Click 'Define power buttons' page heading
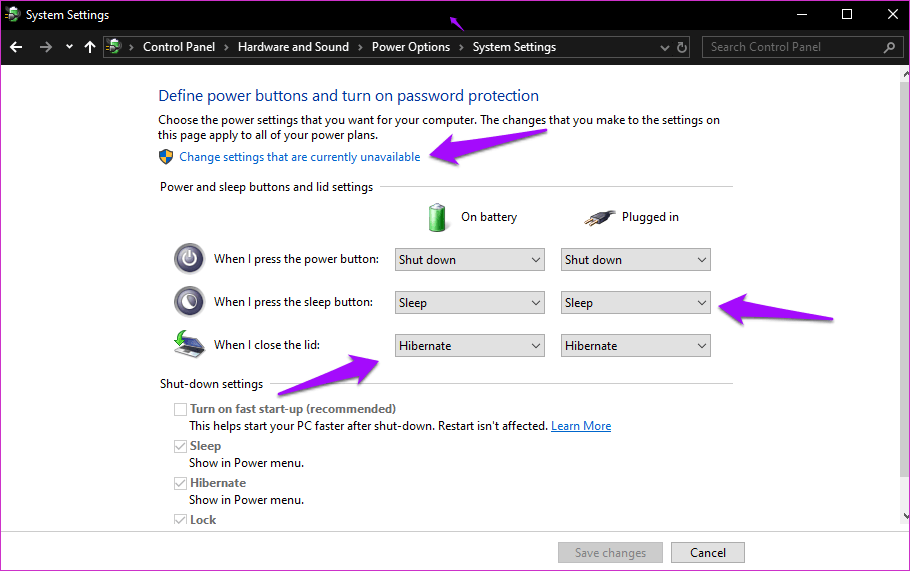The image size is (910, 571). click(x=348, y=96)
